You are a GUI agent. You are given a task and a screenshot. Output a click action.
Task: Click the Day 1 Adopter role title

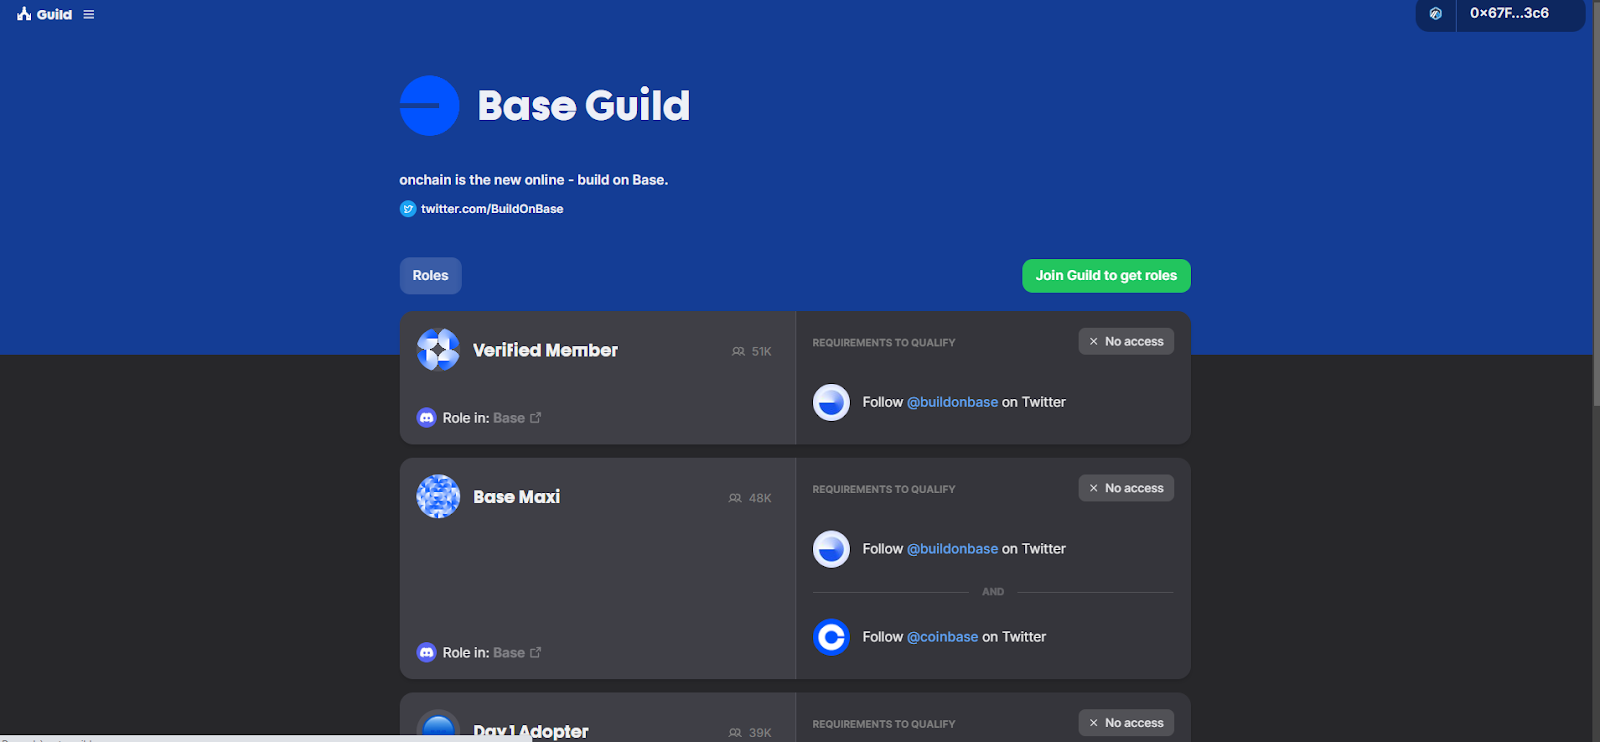coord(531,732)
